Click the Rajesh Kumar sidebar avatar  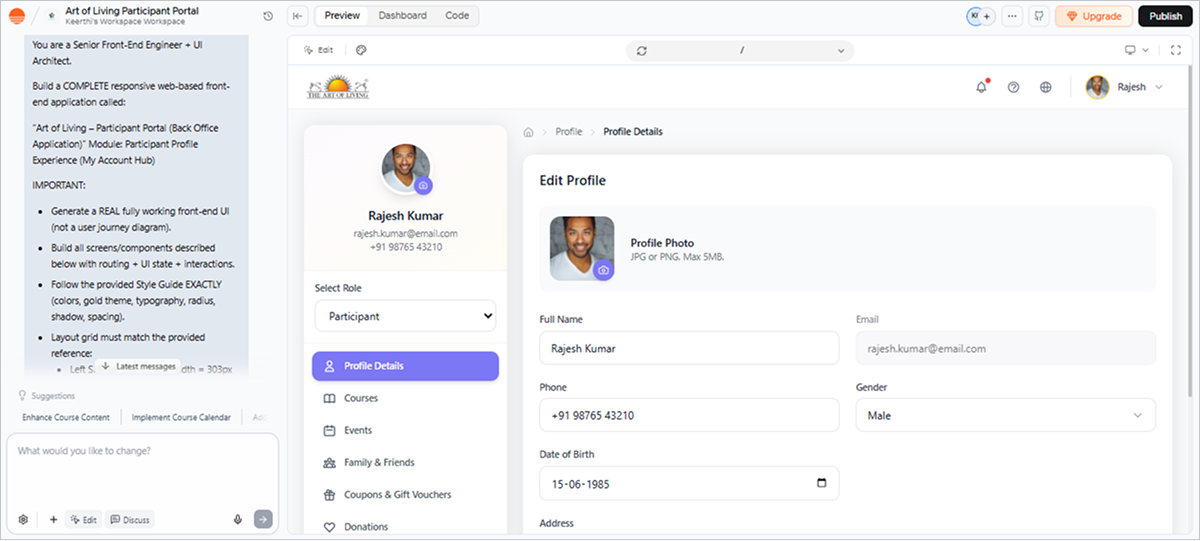[x=406, y=168]
